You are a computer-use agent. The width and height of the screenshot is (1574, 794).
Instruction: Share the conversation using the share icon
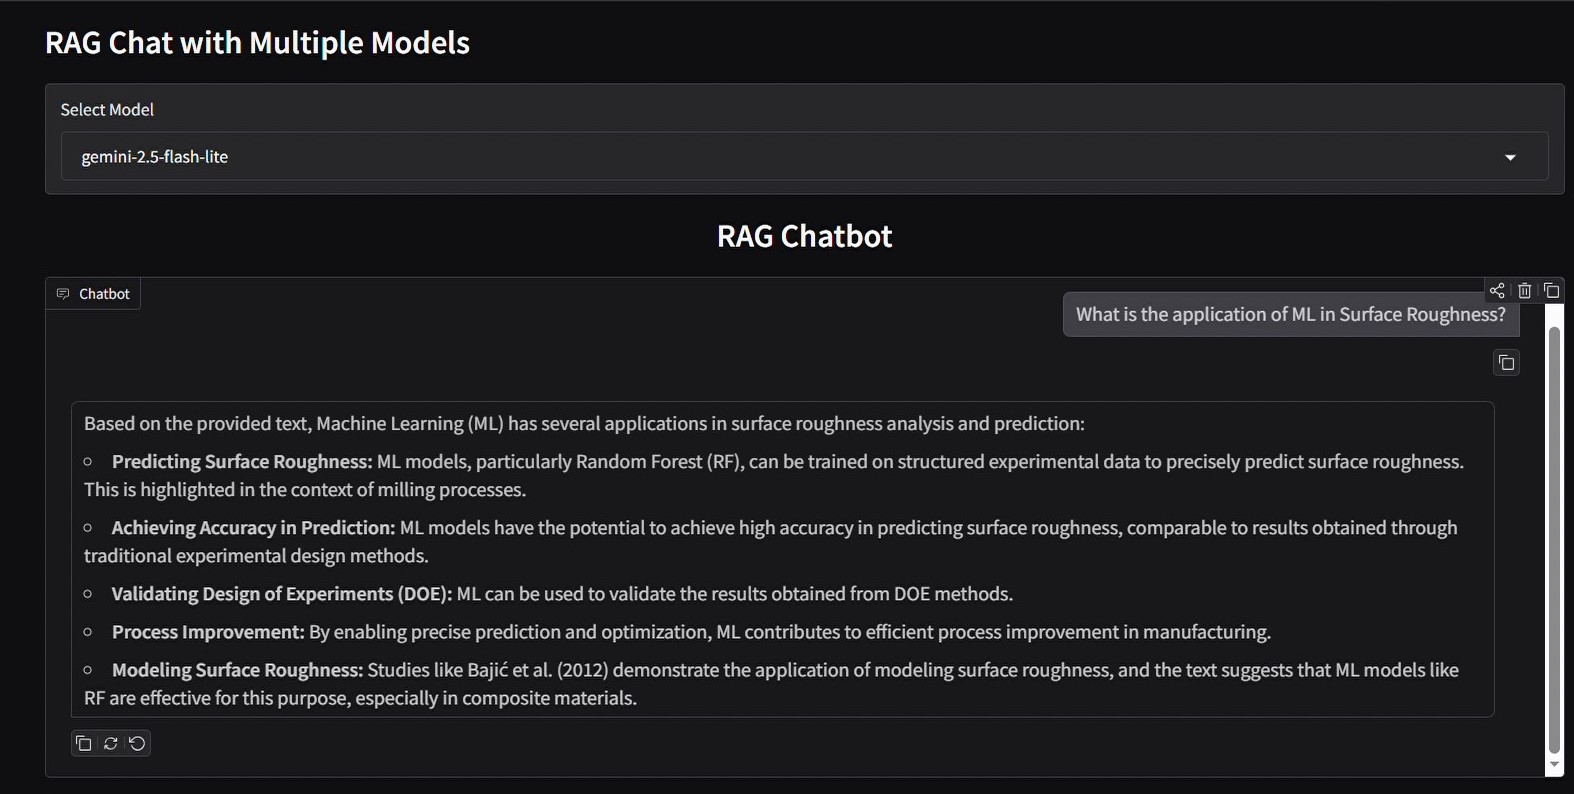coord(1497,290)
